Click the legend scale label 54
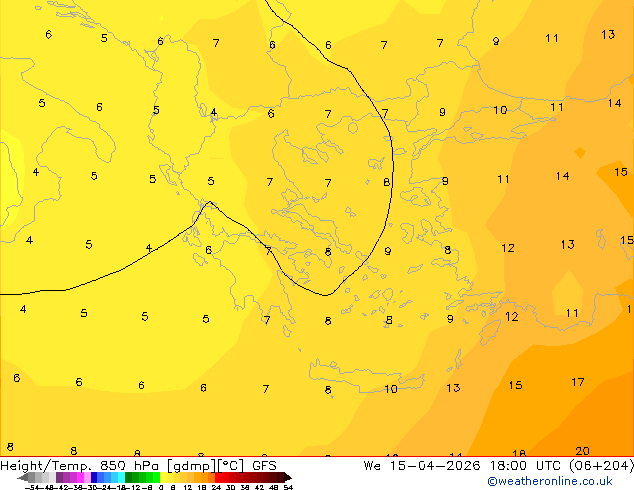This screenshot has height=490, width=634. coord(288,487)
